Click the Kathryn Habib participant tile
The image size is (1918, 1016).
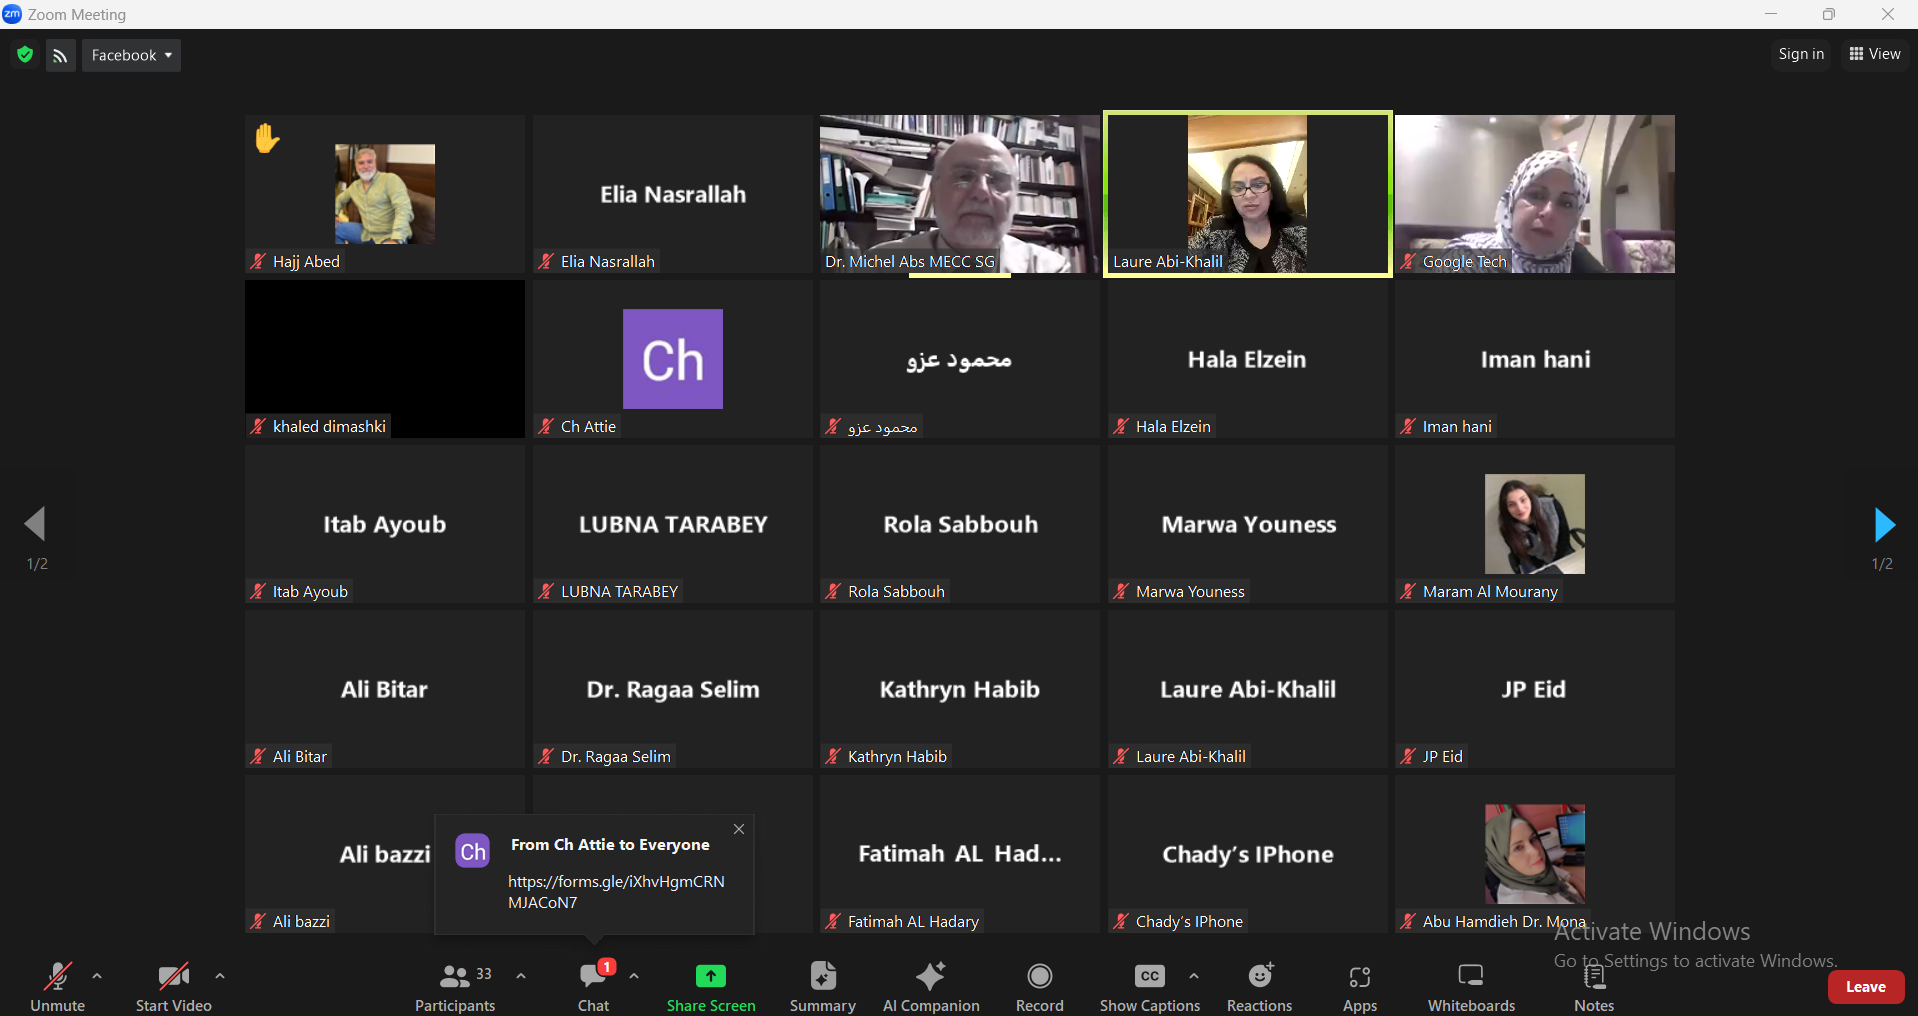(960, 689)
